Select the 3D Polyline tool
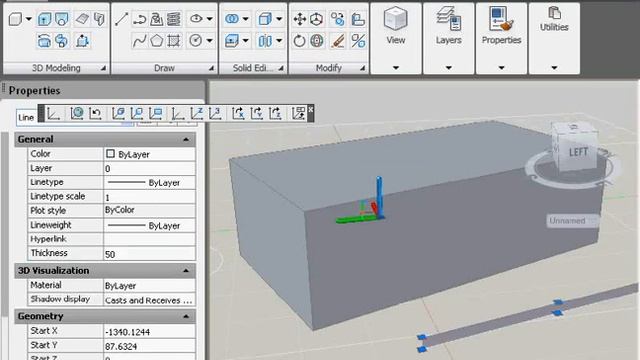 pos(157,19)
